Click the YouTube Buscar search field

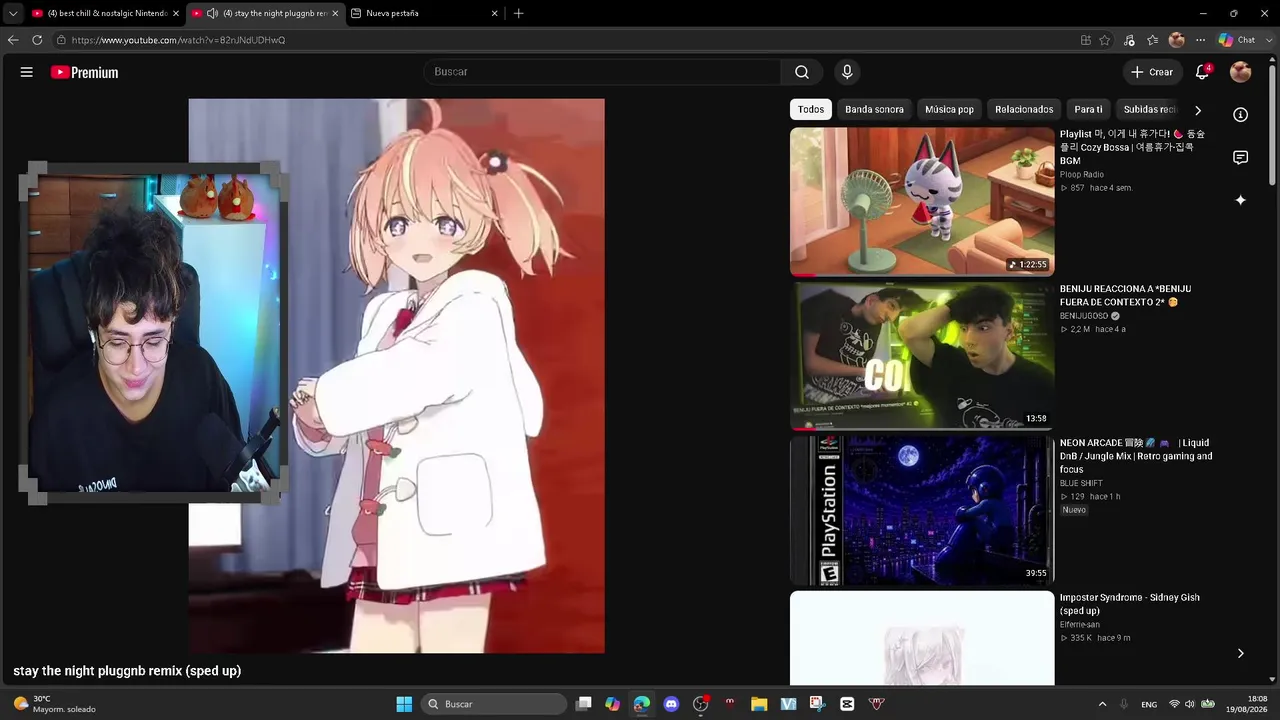click(x=602, y=72)
